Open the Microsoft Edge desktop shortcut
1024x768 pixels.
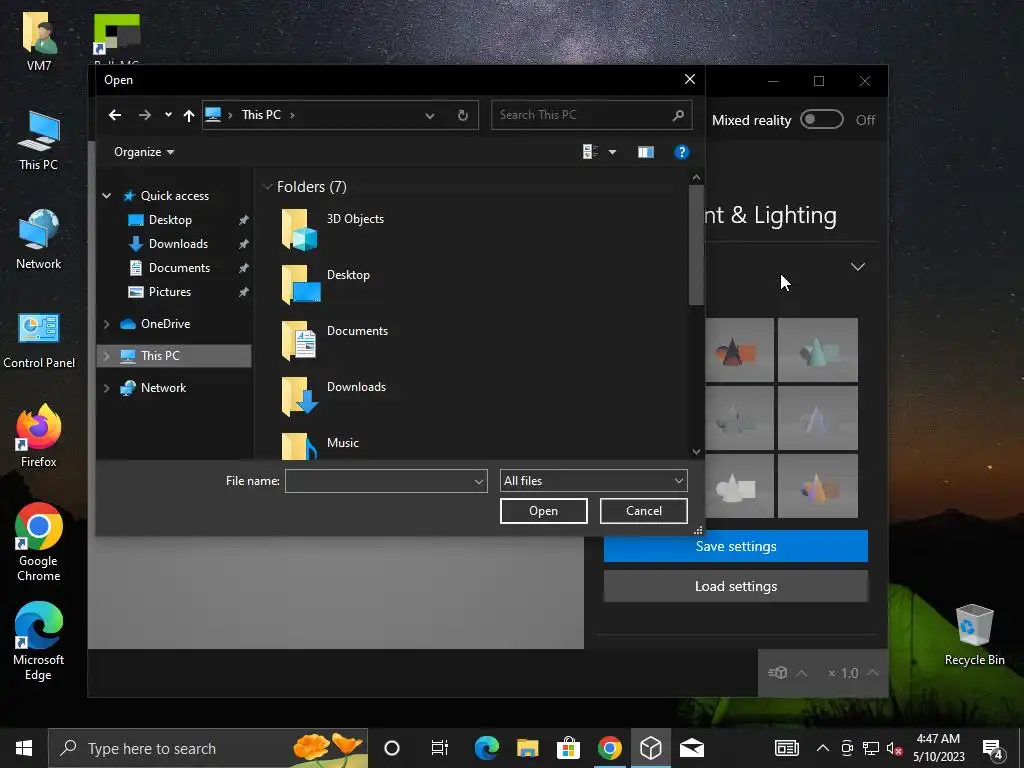39,641
